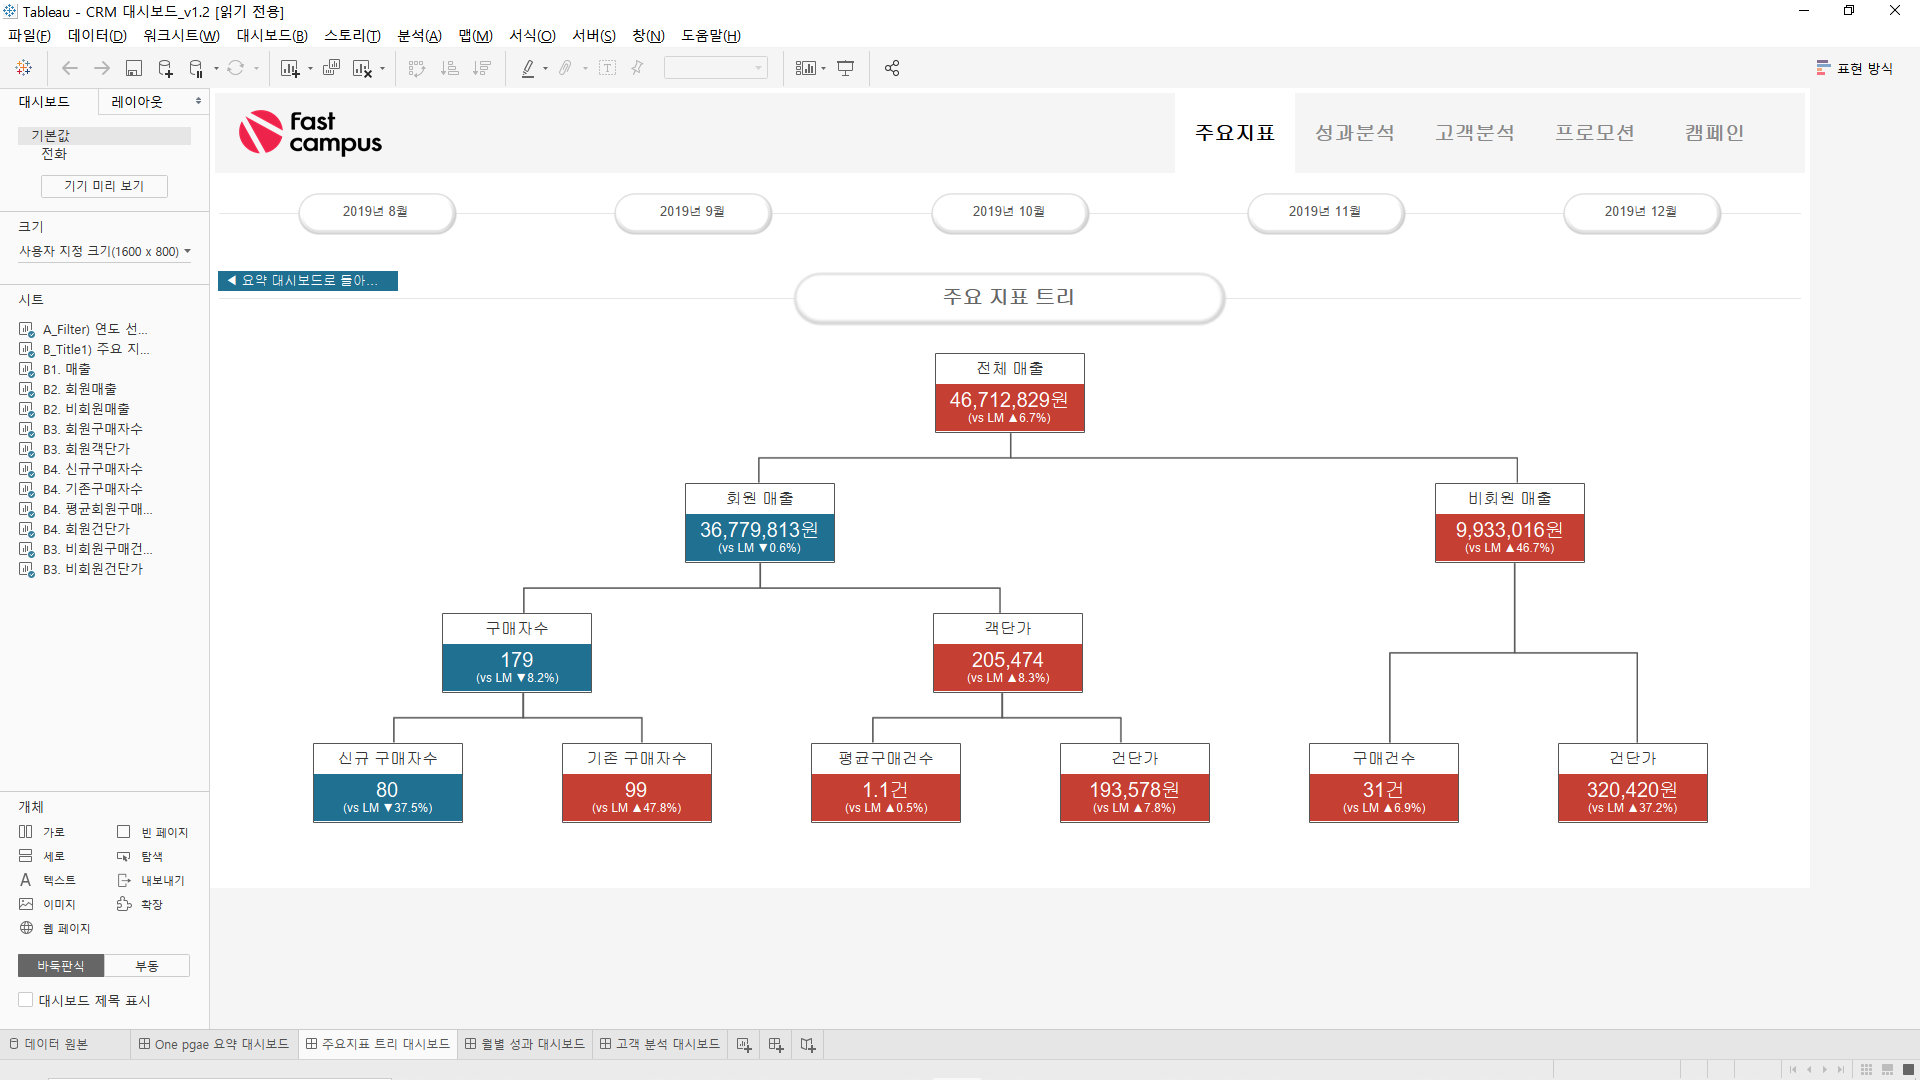Click the 신규 구매자수 80 card
The width and height of the screenshot is (1920, 1080).
[x=387, y=783]
